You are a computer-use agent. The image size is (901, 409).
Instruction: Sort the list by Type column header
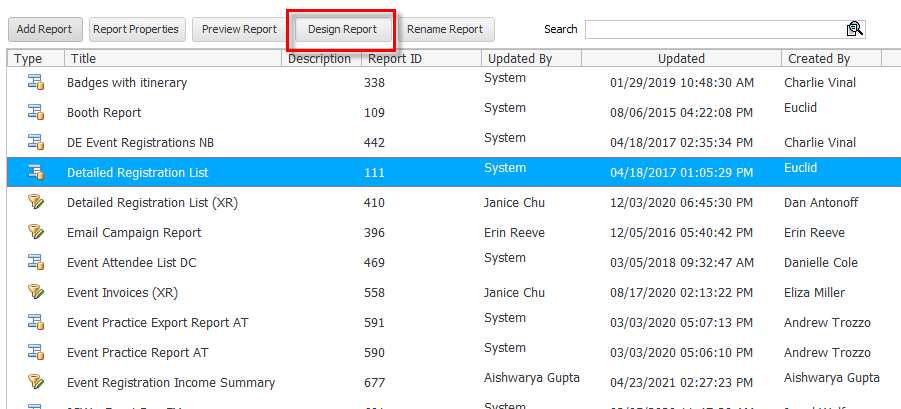tap(36, 59)
